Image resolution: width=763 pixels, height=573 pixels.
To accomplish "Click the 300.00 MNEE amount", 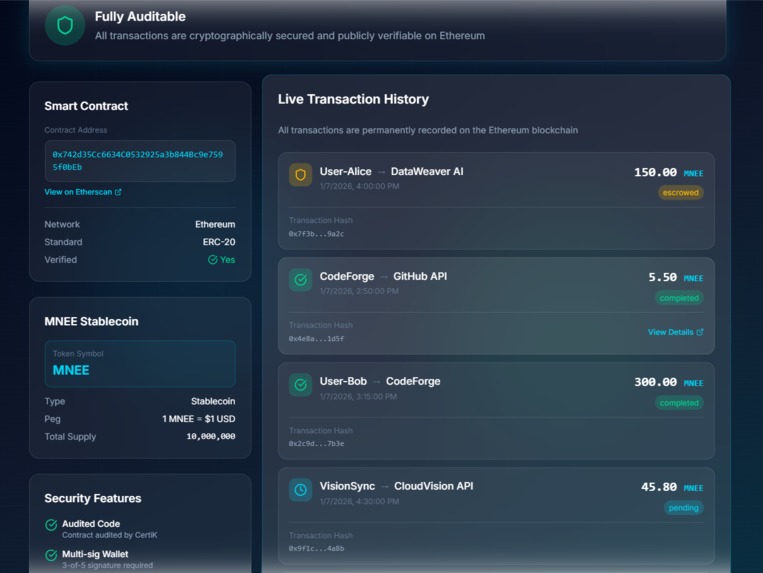I will (x=669, y=382).
